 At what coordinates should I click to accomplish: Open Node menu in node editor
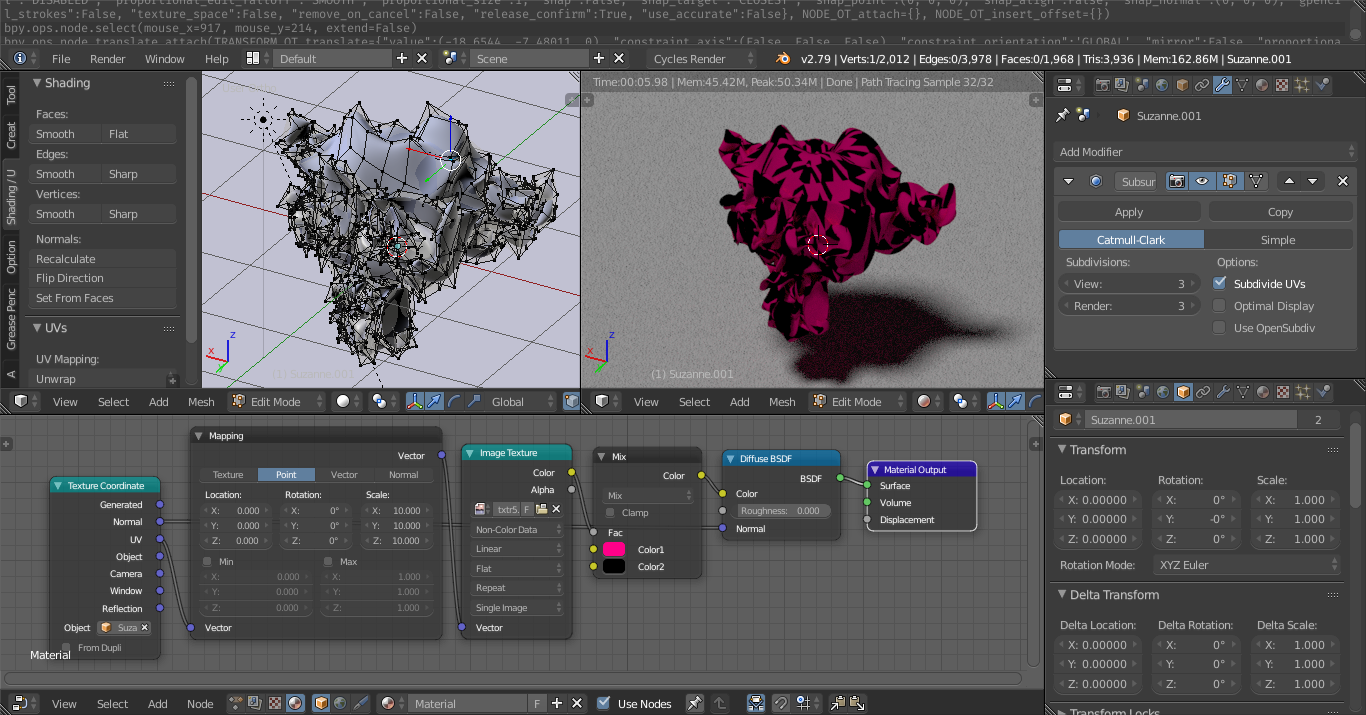point(200,703)
